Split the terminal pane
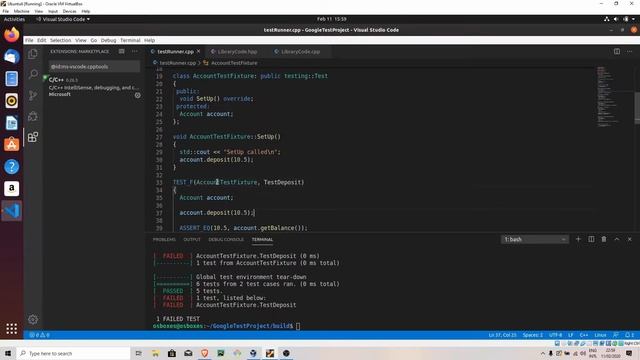640x360 pixels. (591, 239)
